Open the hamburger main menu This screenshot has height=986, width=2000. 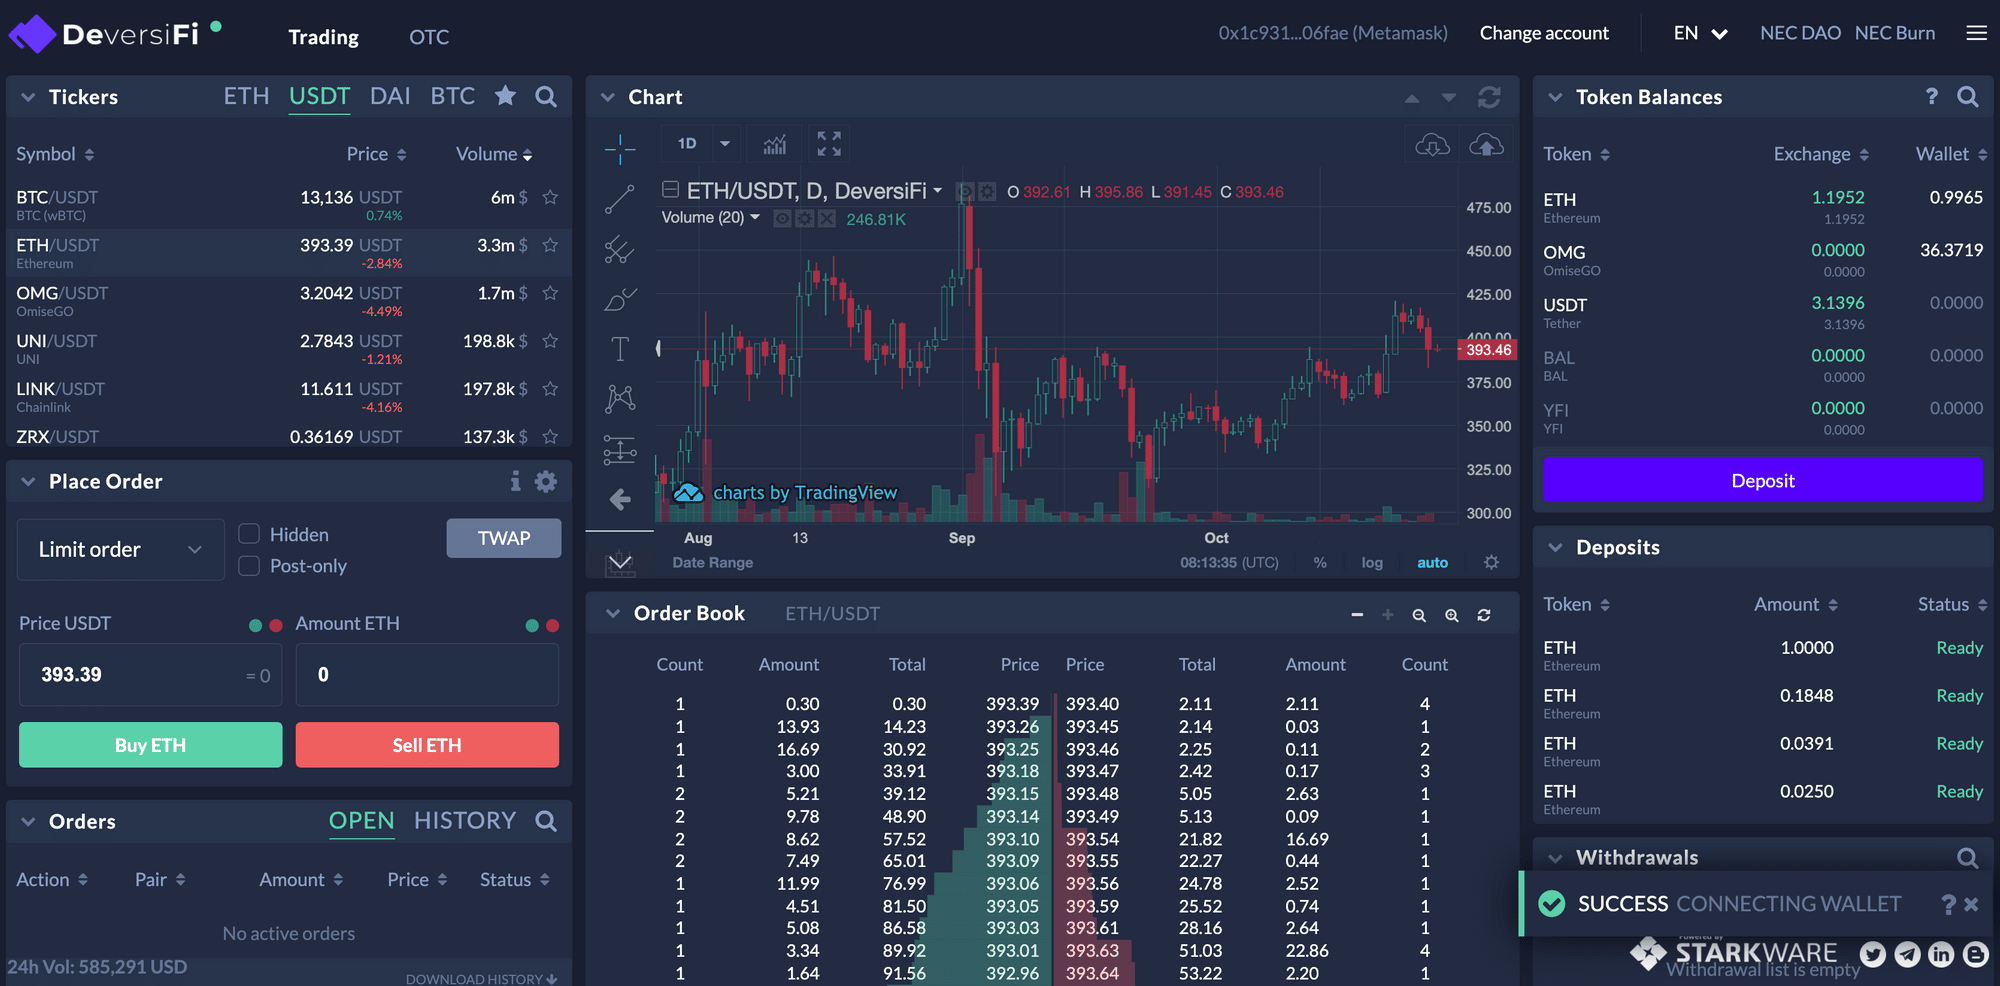(x=1976, y=33)
